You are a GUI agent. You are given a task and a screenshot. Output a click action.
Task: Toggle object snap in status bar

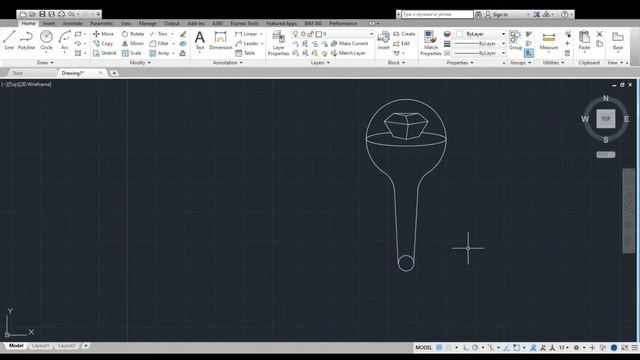click(x=517, y=348)
